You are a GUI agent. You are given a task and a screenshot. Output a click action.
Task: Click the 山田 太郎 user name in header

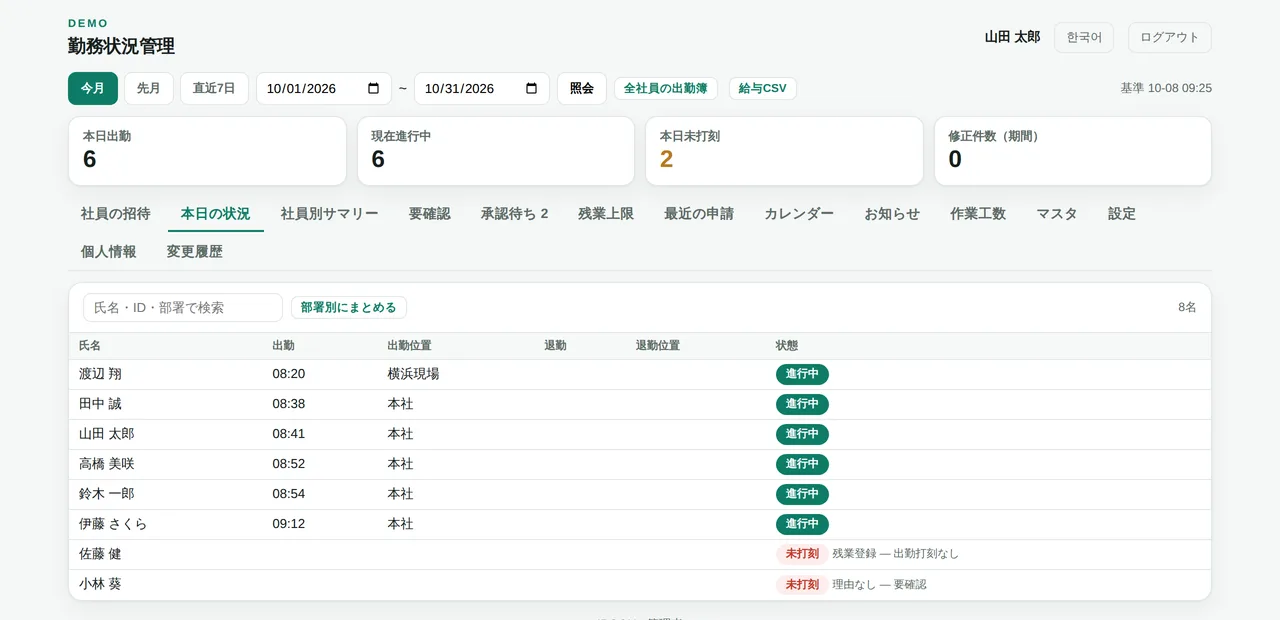[1012, 37]
